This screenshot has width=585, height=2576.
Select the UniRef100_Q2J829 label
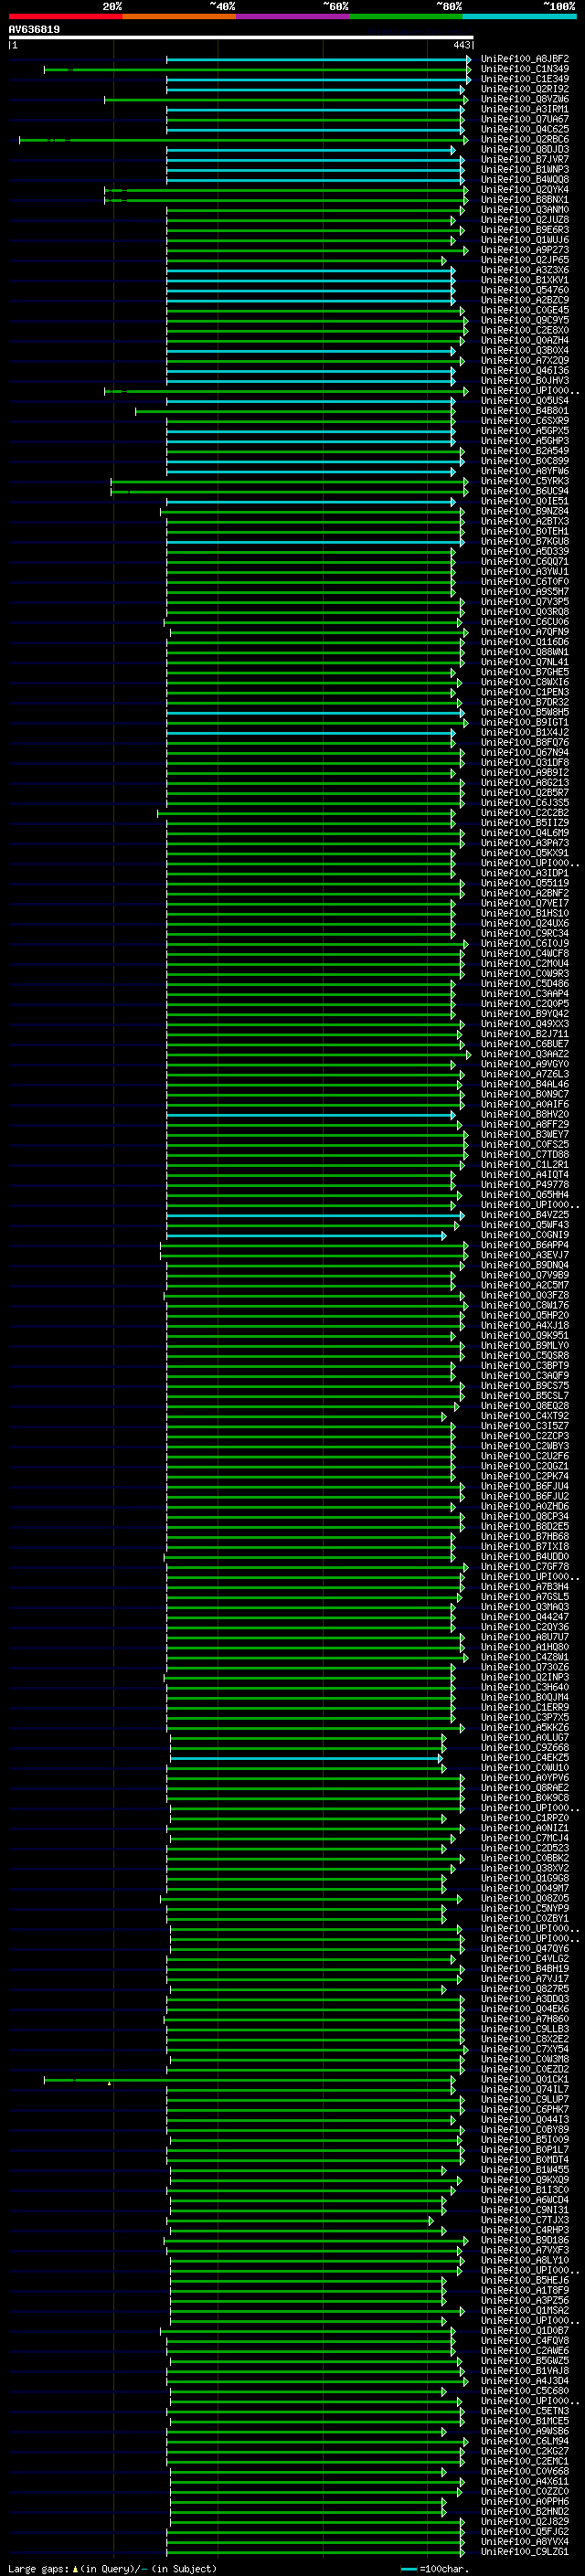point(524,2521)
